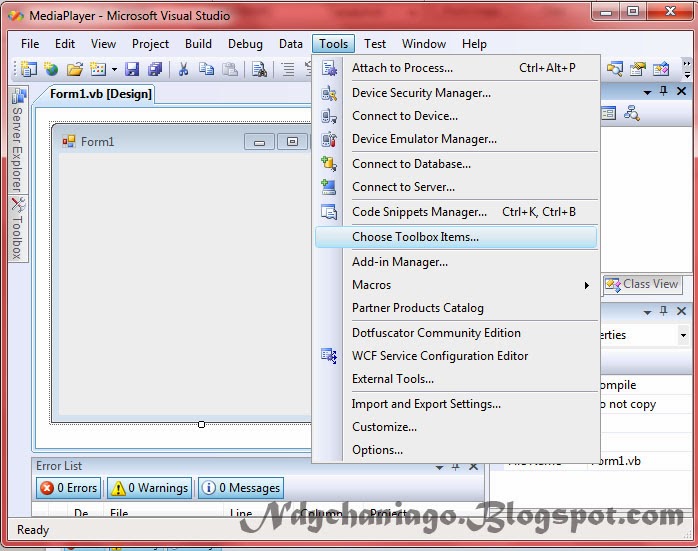Click the Attach to Process menu icon
The height and width of the screenshot is (551, 698).
tap(329, 68)
